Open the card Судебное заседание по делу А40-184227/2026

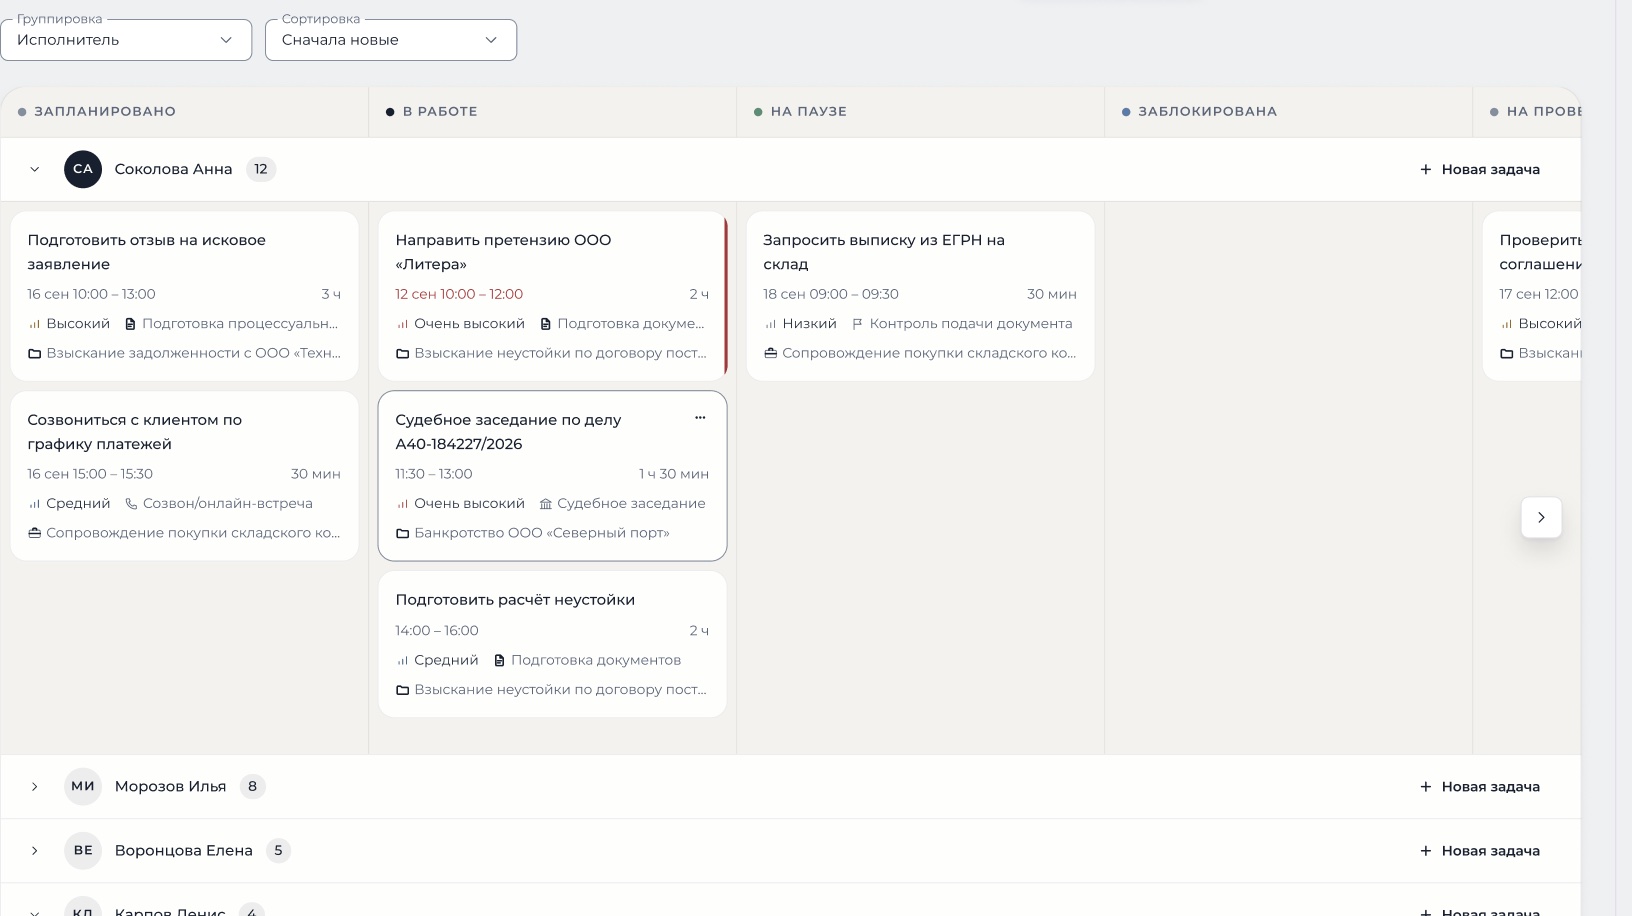(x=552, y=476)
